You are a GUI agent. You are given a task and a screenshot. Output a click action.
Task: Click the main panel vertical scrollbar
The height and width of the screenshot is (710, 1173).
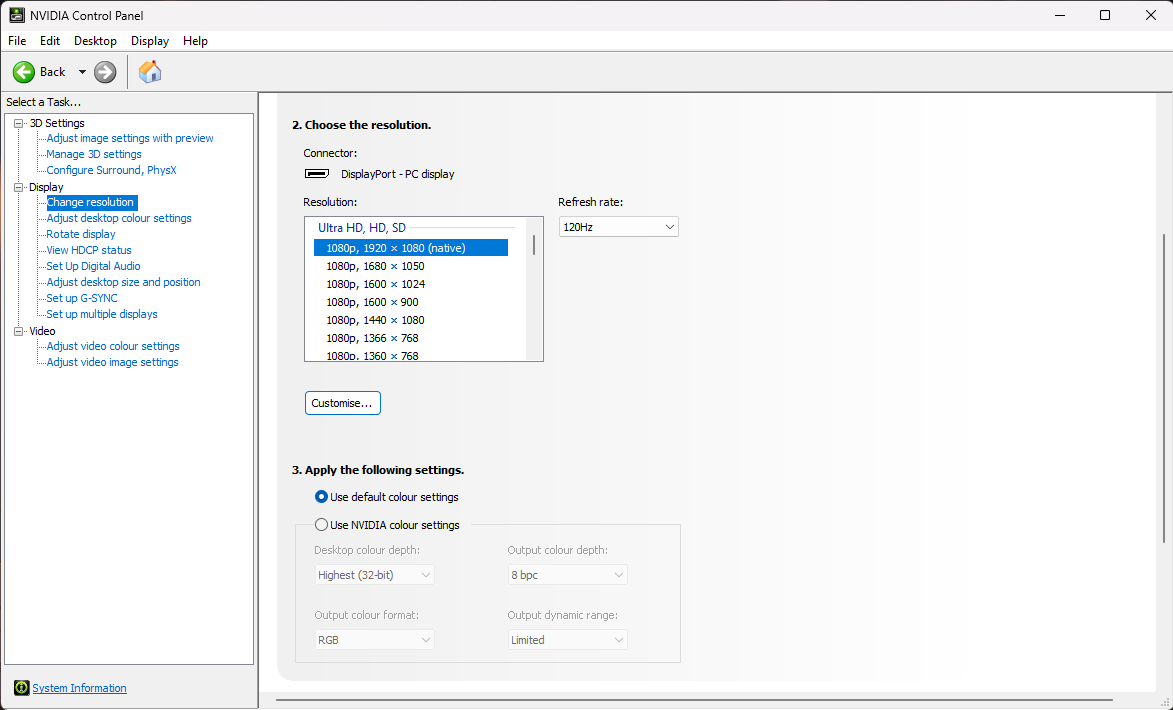1163,389
